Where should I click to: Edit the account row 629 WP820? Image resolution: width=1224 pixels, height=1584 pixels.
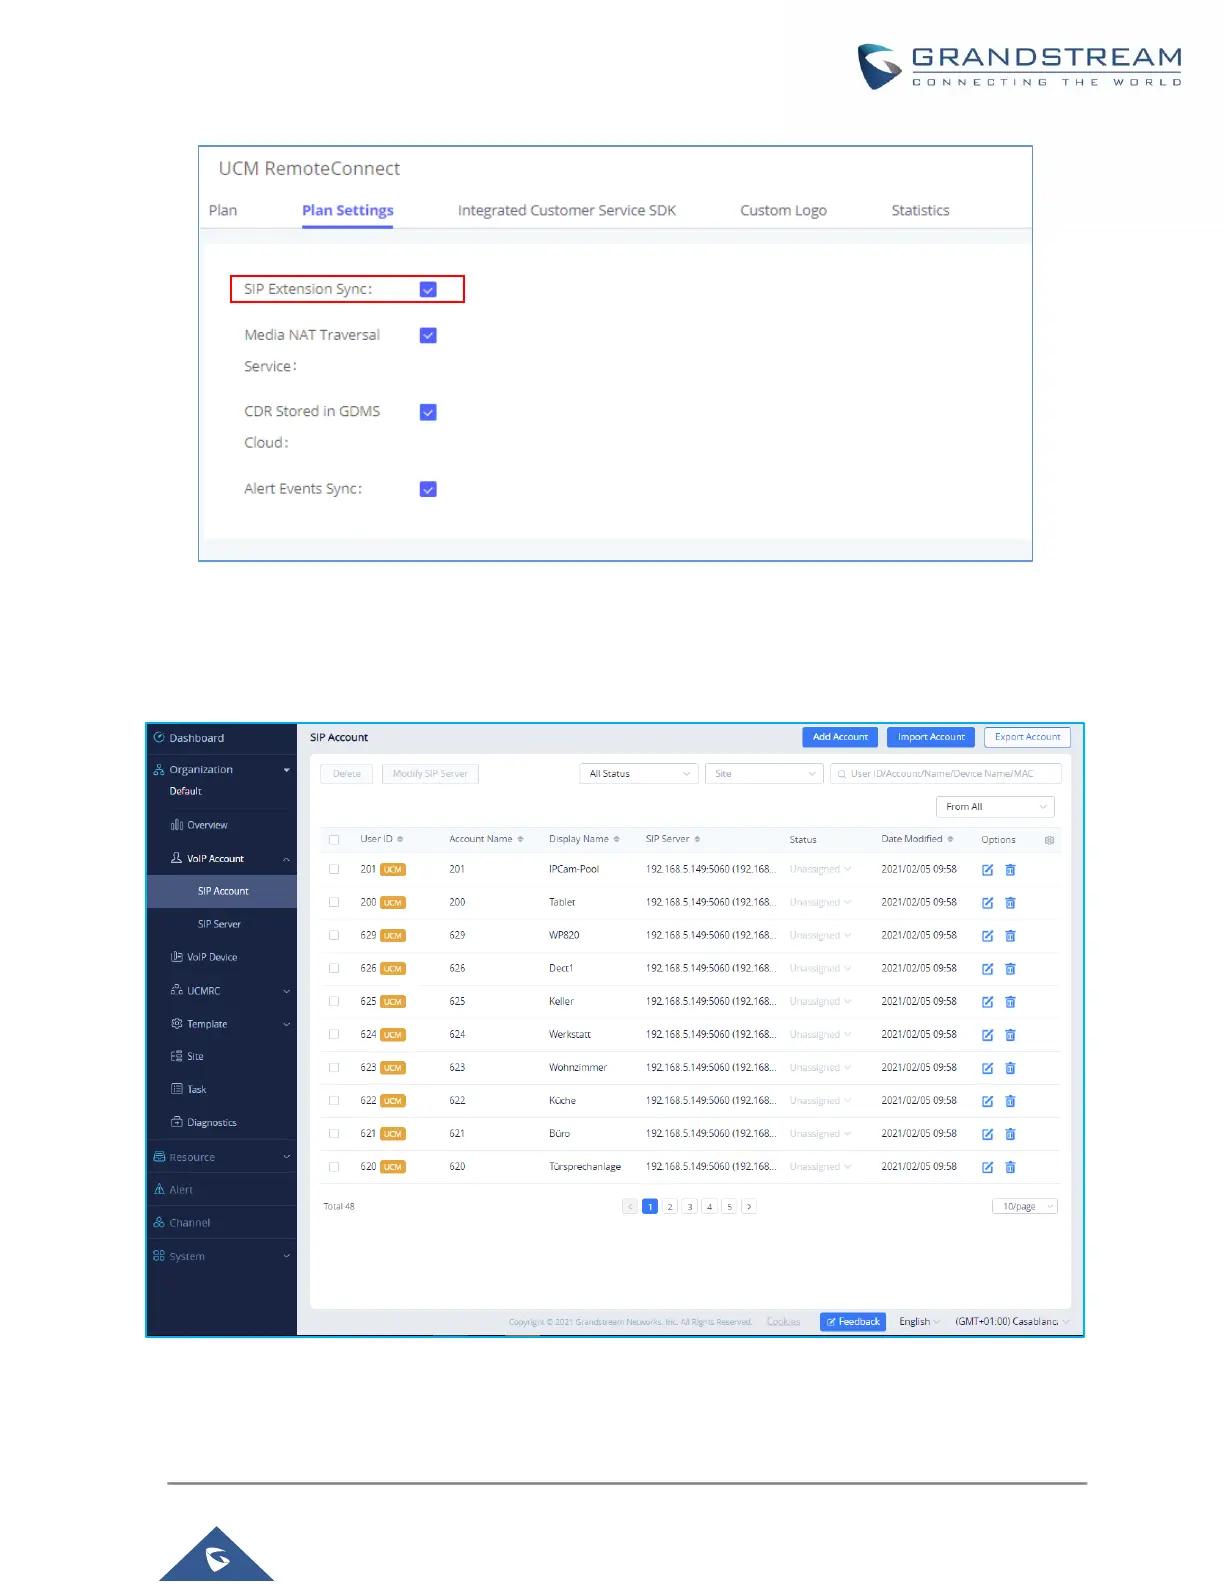coord(987,936)
